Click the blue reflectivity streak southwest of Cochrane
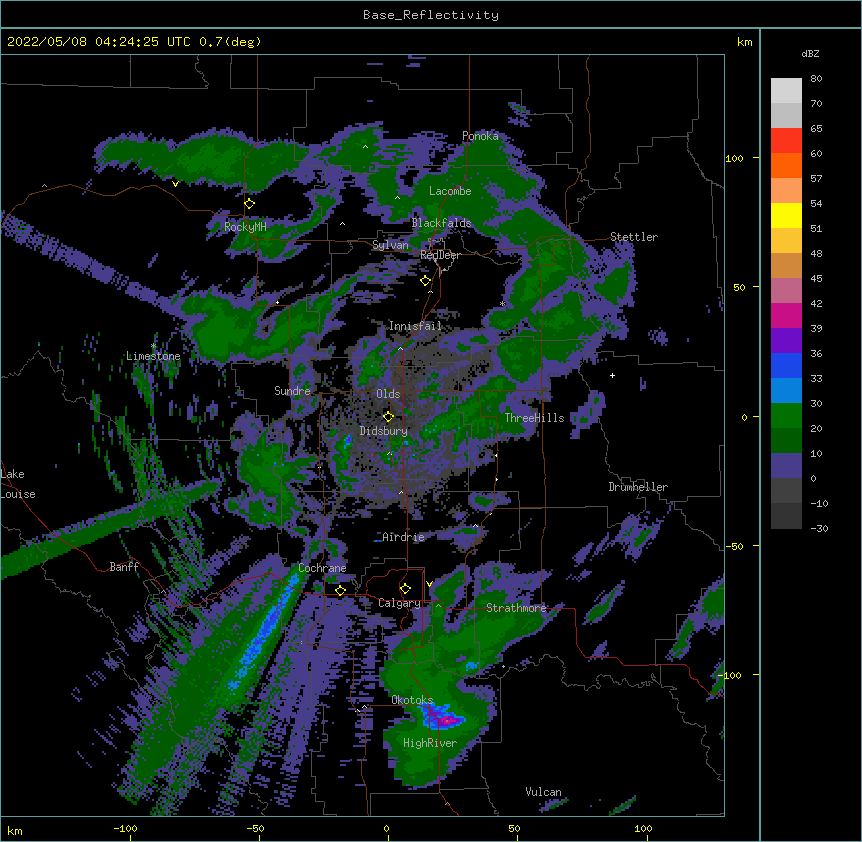Screen dimensions: 862x842 pos(264,632)
